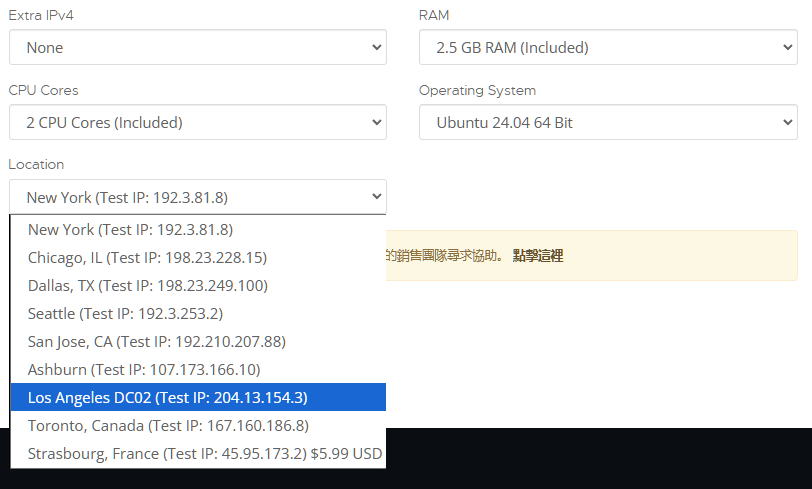Pick the Los Angeles DC02 option
This screenshot has width=812, height=489.
click(x=167, y=397)
